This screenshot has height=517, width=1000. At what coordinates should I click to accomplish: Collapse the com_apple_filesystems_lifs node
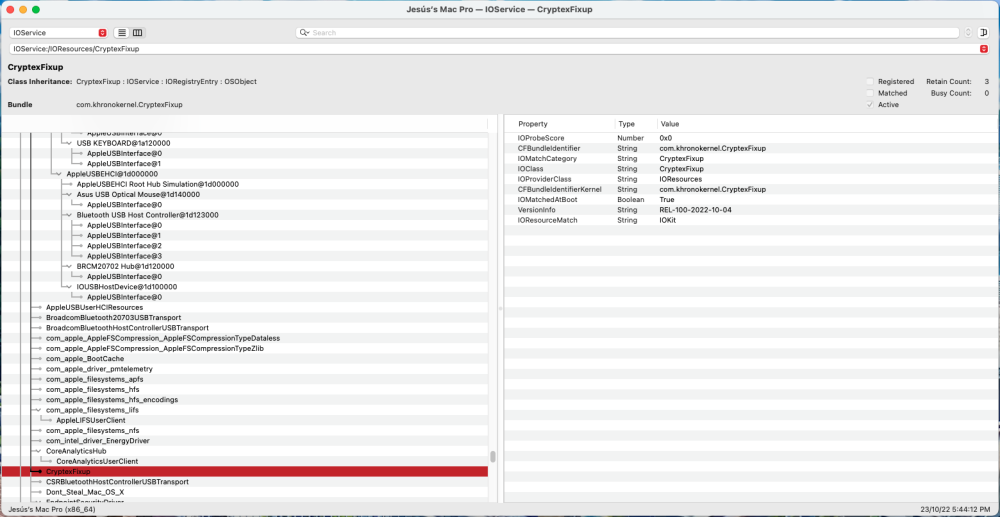tap(40, 410)
